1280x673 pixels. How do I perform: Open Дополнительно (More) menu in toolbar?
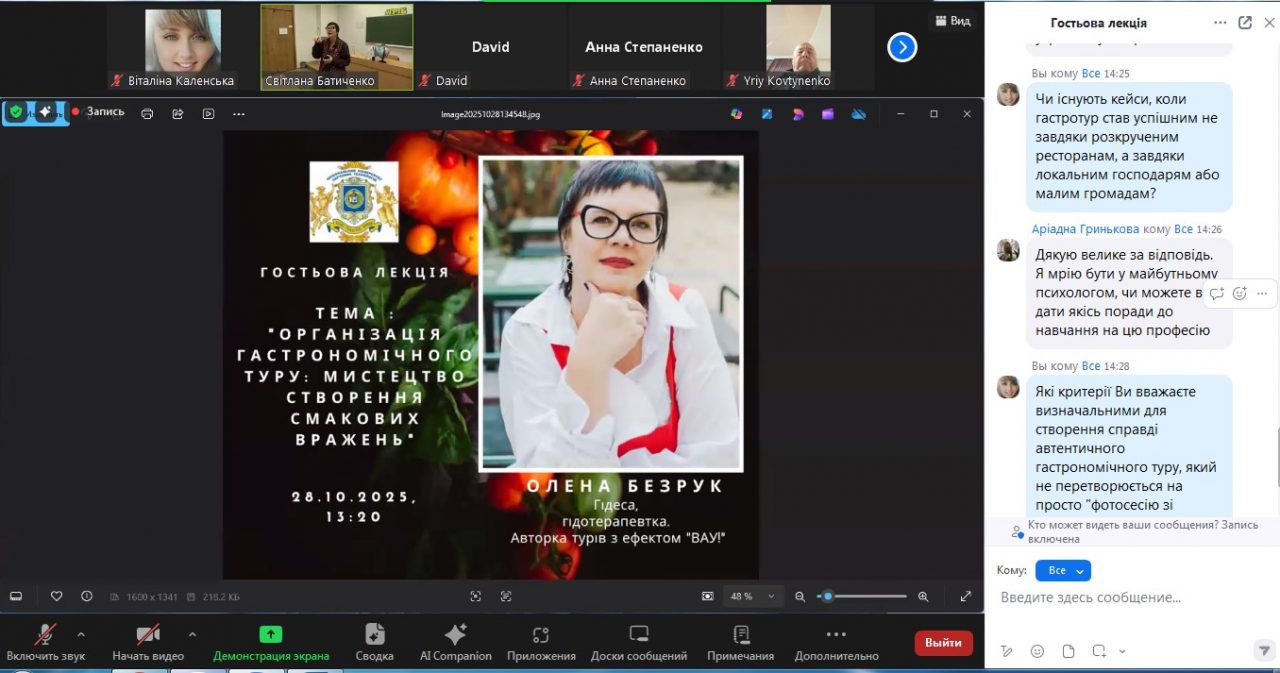(836, 642)
